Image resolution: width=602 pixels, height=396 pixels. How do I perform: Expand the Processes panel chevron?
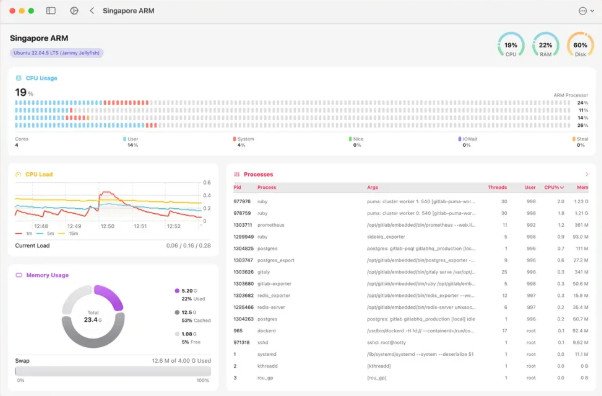(587, 174)
